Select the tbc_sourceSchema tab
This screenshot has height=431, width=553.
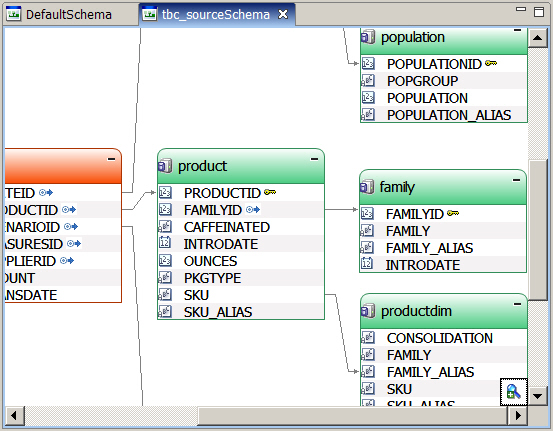point(216,14)
